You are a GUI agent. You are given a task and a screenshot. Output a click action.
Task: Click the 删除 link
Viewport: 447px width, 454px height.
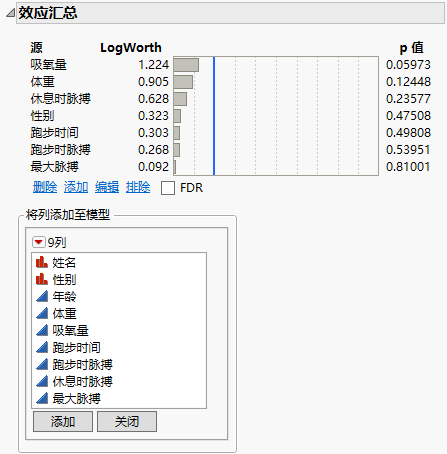(45, 187)
